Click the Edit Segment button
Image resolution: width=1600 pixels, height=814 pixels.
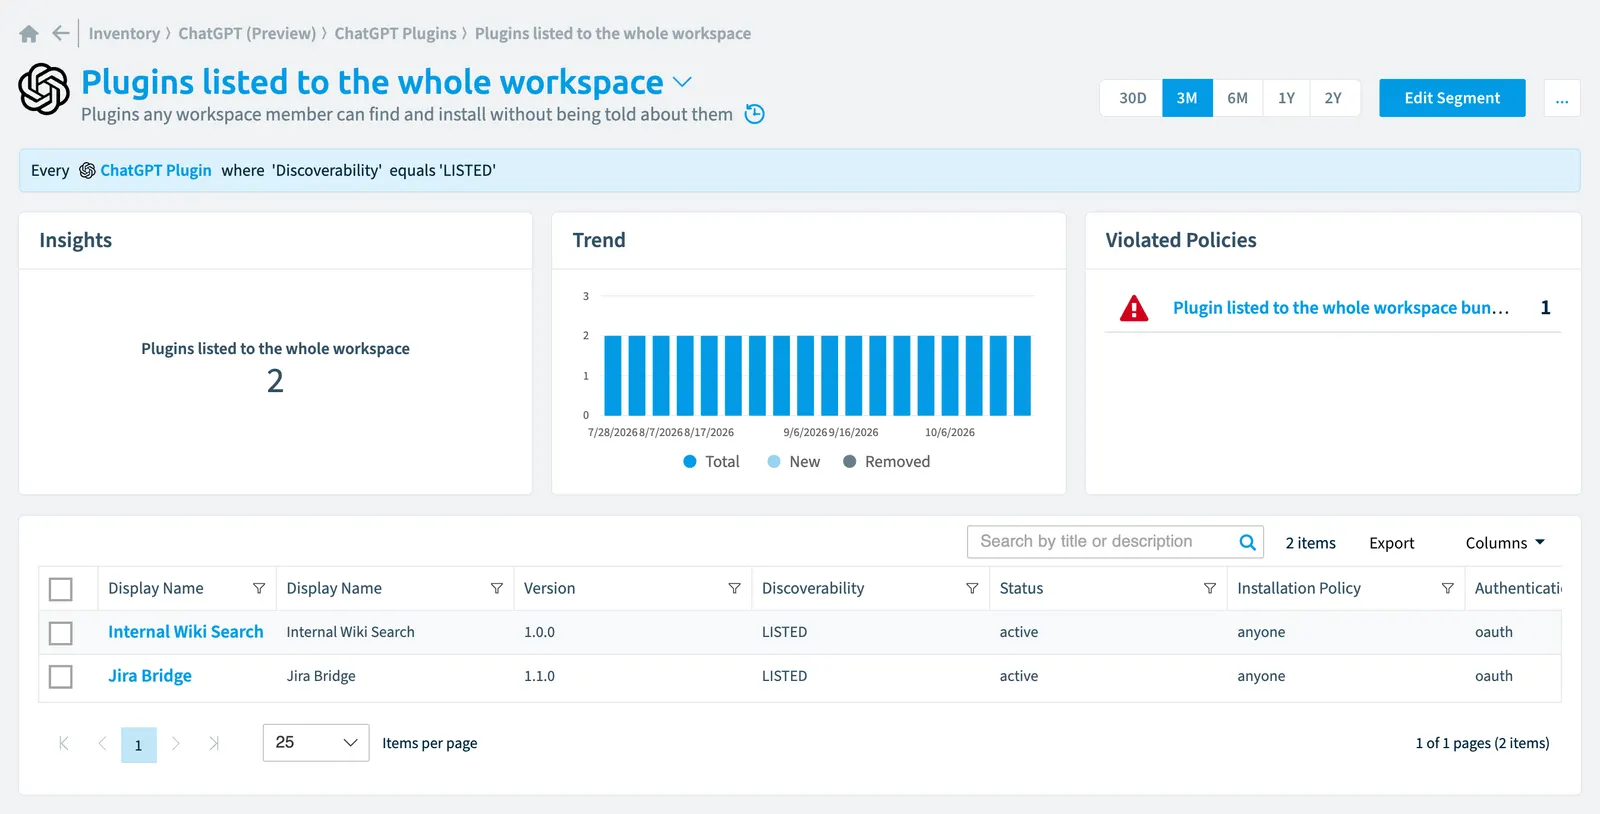[1452, 98]
